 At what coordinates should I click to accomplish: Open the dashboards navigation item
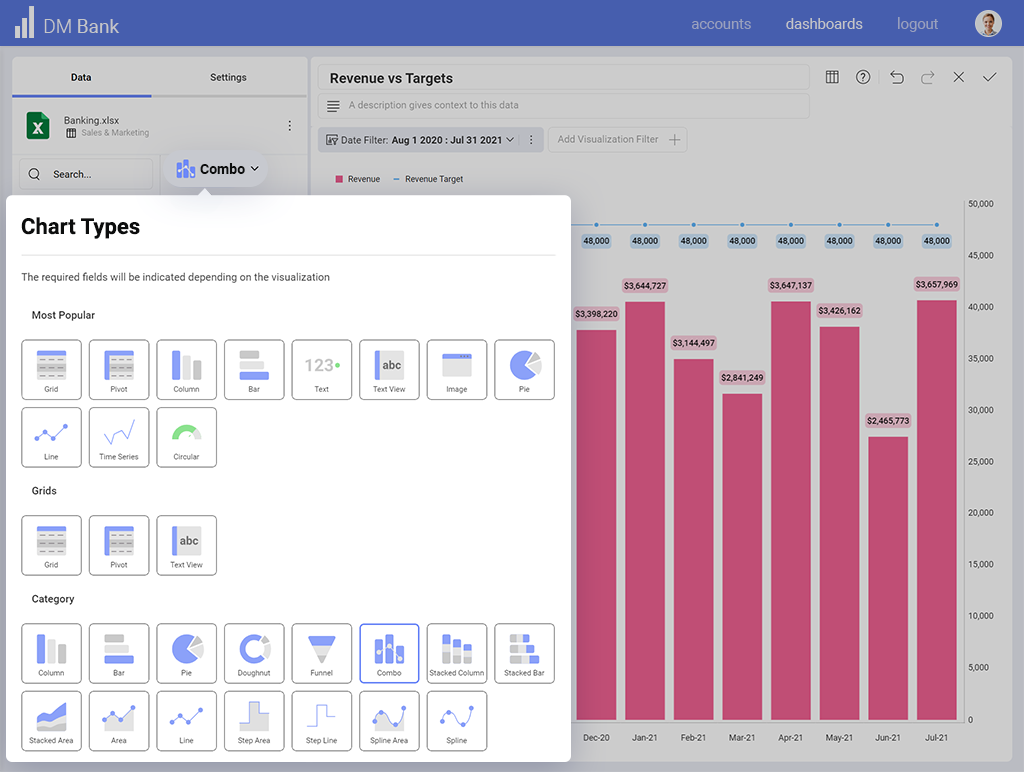click(x=823, y=24)
